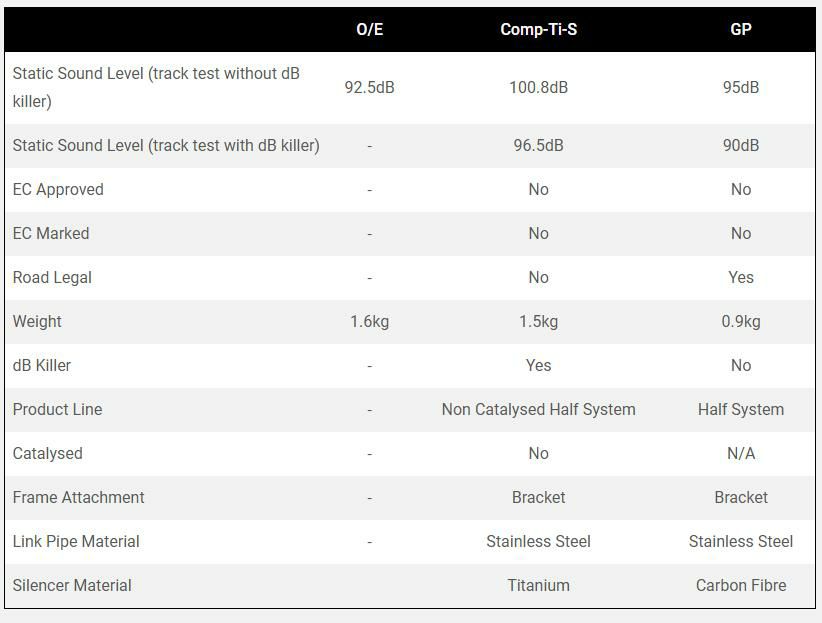Select the 0.9kg GP weight value
The image size is (822, 623).
[740, 321]
